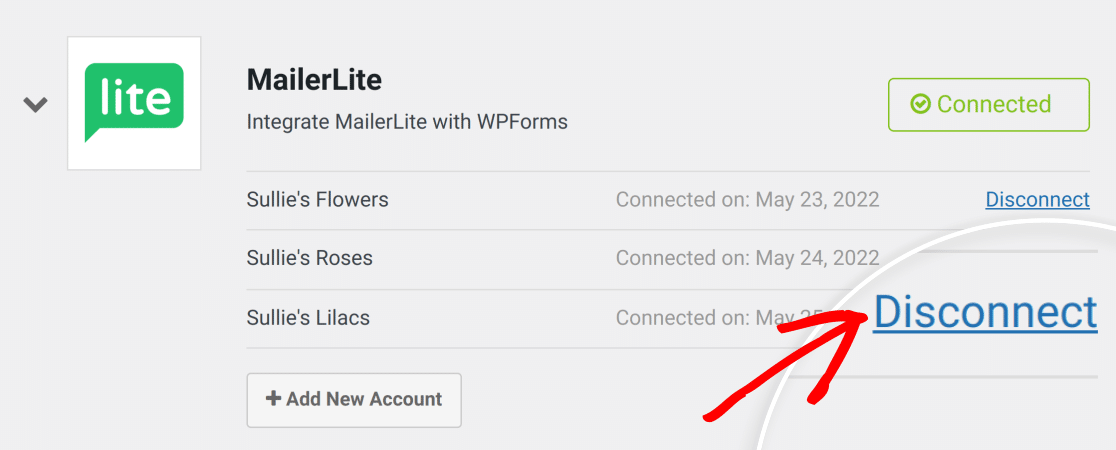Select the Sullie's Flowers account name
The height and width of the screenshot is (450, 1116).
(x=317, y=199)
